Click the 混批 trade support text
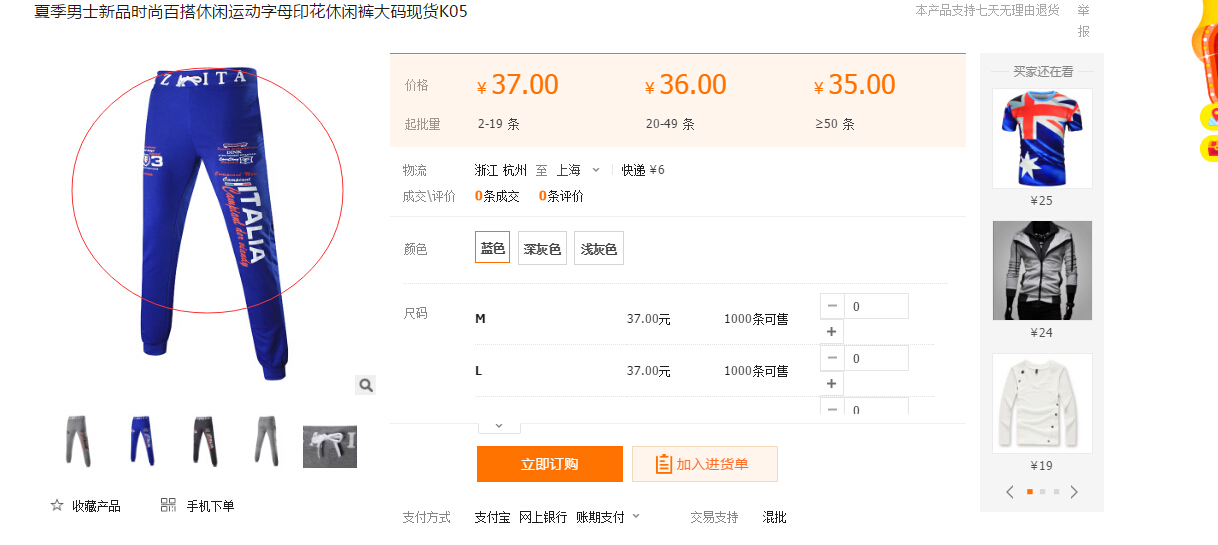This screenshot has height=545, width=1218. pos(775,517)
